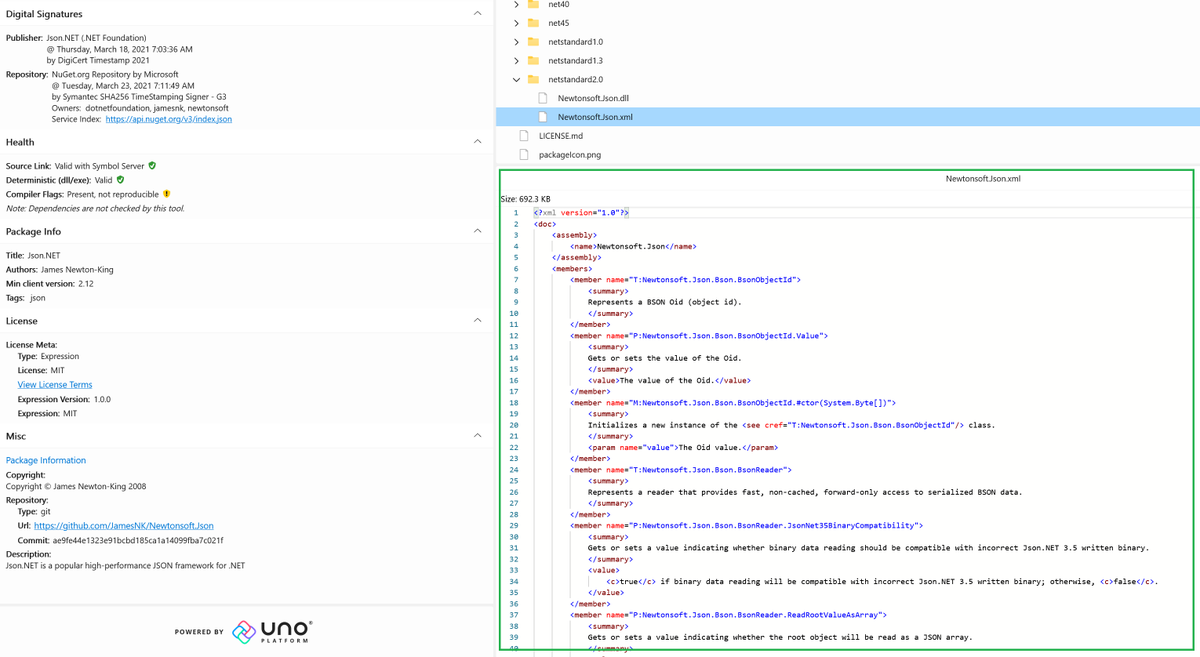
Task: Click the Expression Version 1.0.0 text
Action: point(64,399)
